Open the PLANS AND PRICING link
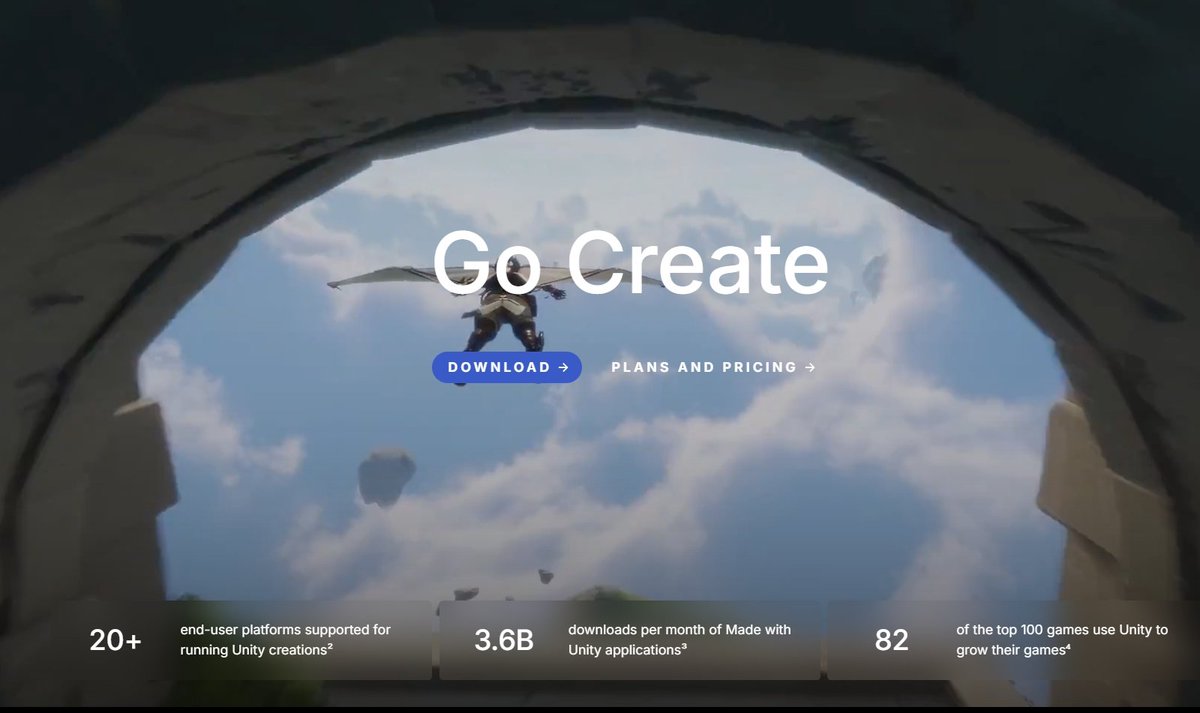 (x=713, y=367)
